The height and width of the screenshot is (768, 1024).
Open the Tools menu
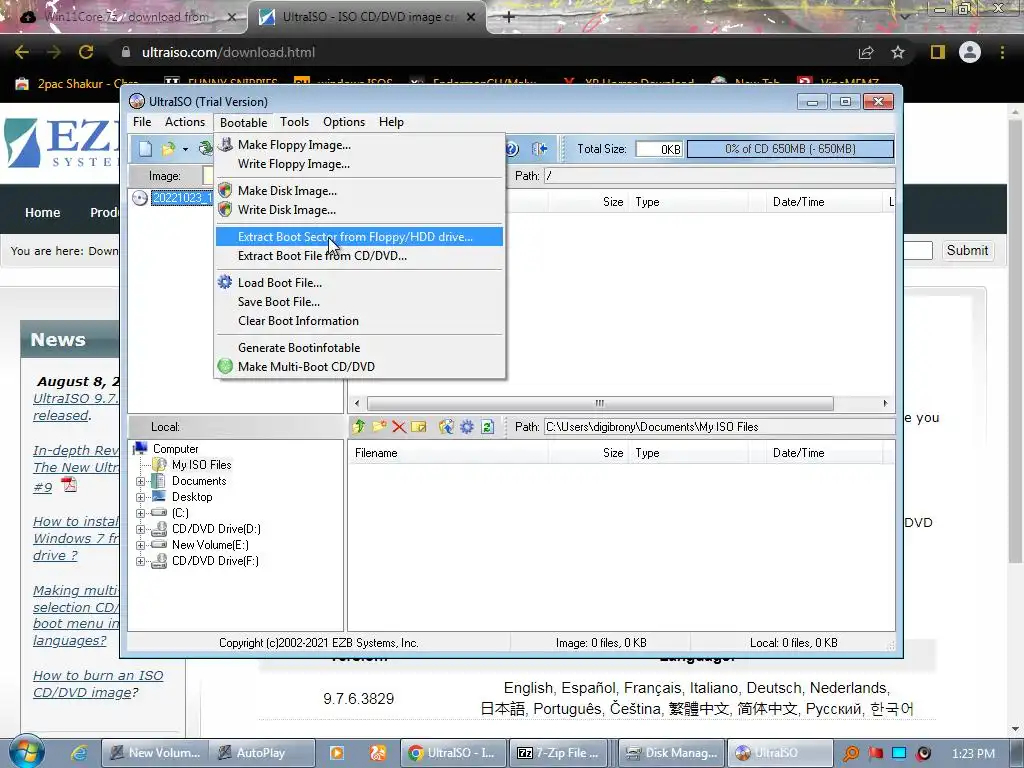click(295, 122)
